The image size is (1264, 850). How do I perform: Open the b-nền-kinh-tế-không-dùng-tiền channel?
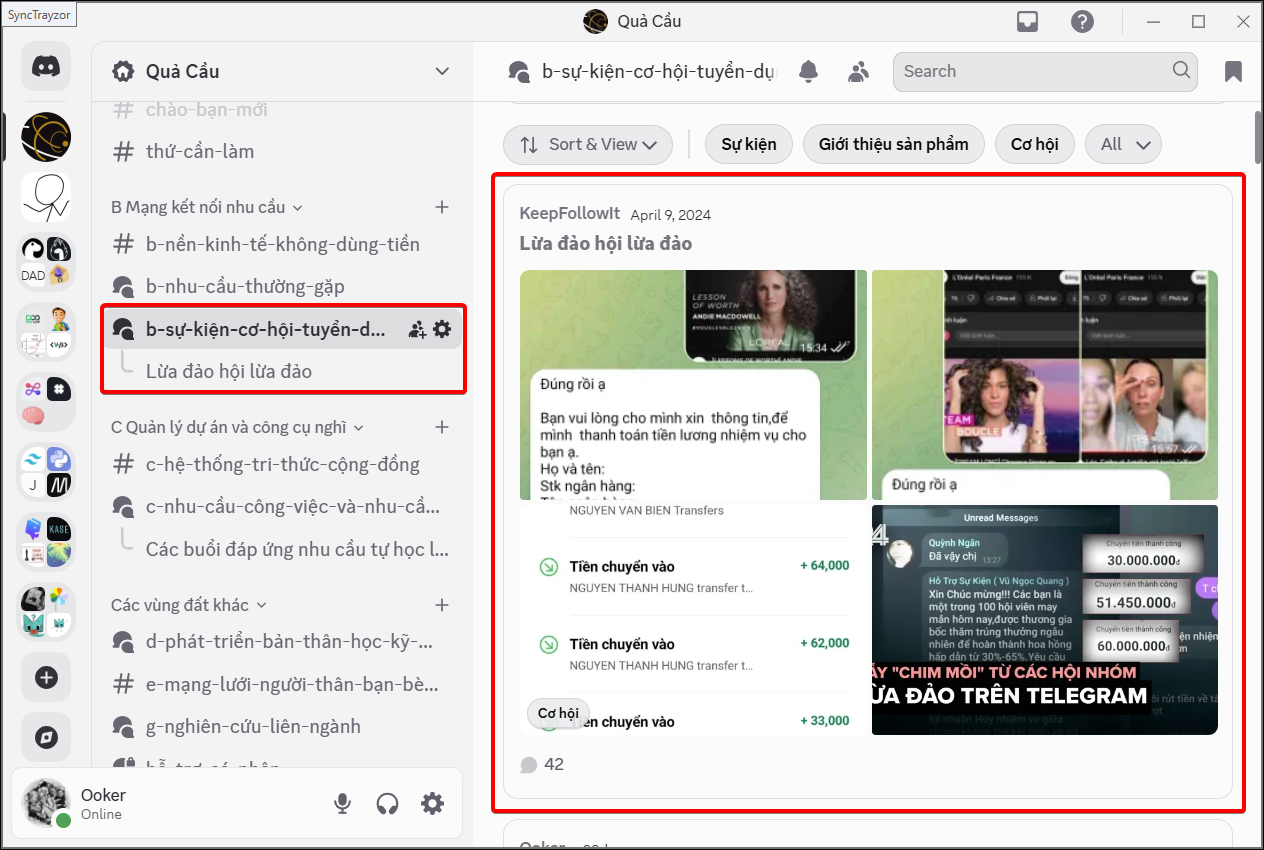pos(283,244)
